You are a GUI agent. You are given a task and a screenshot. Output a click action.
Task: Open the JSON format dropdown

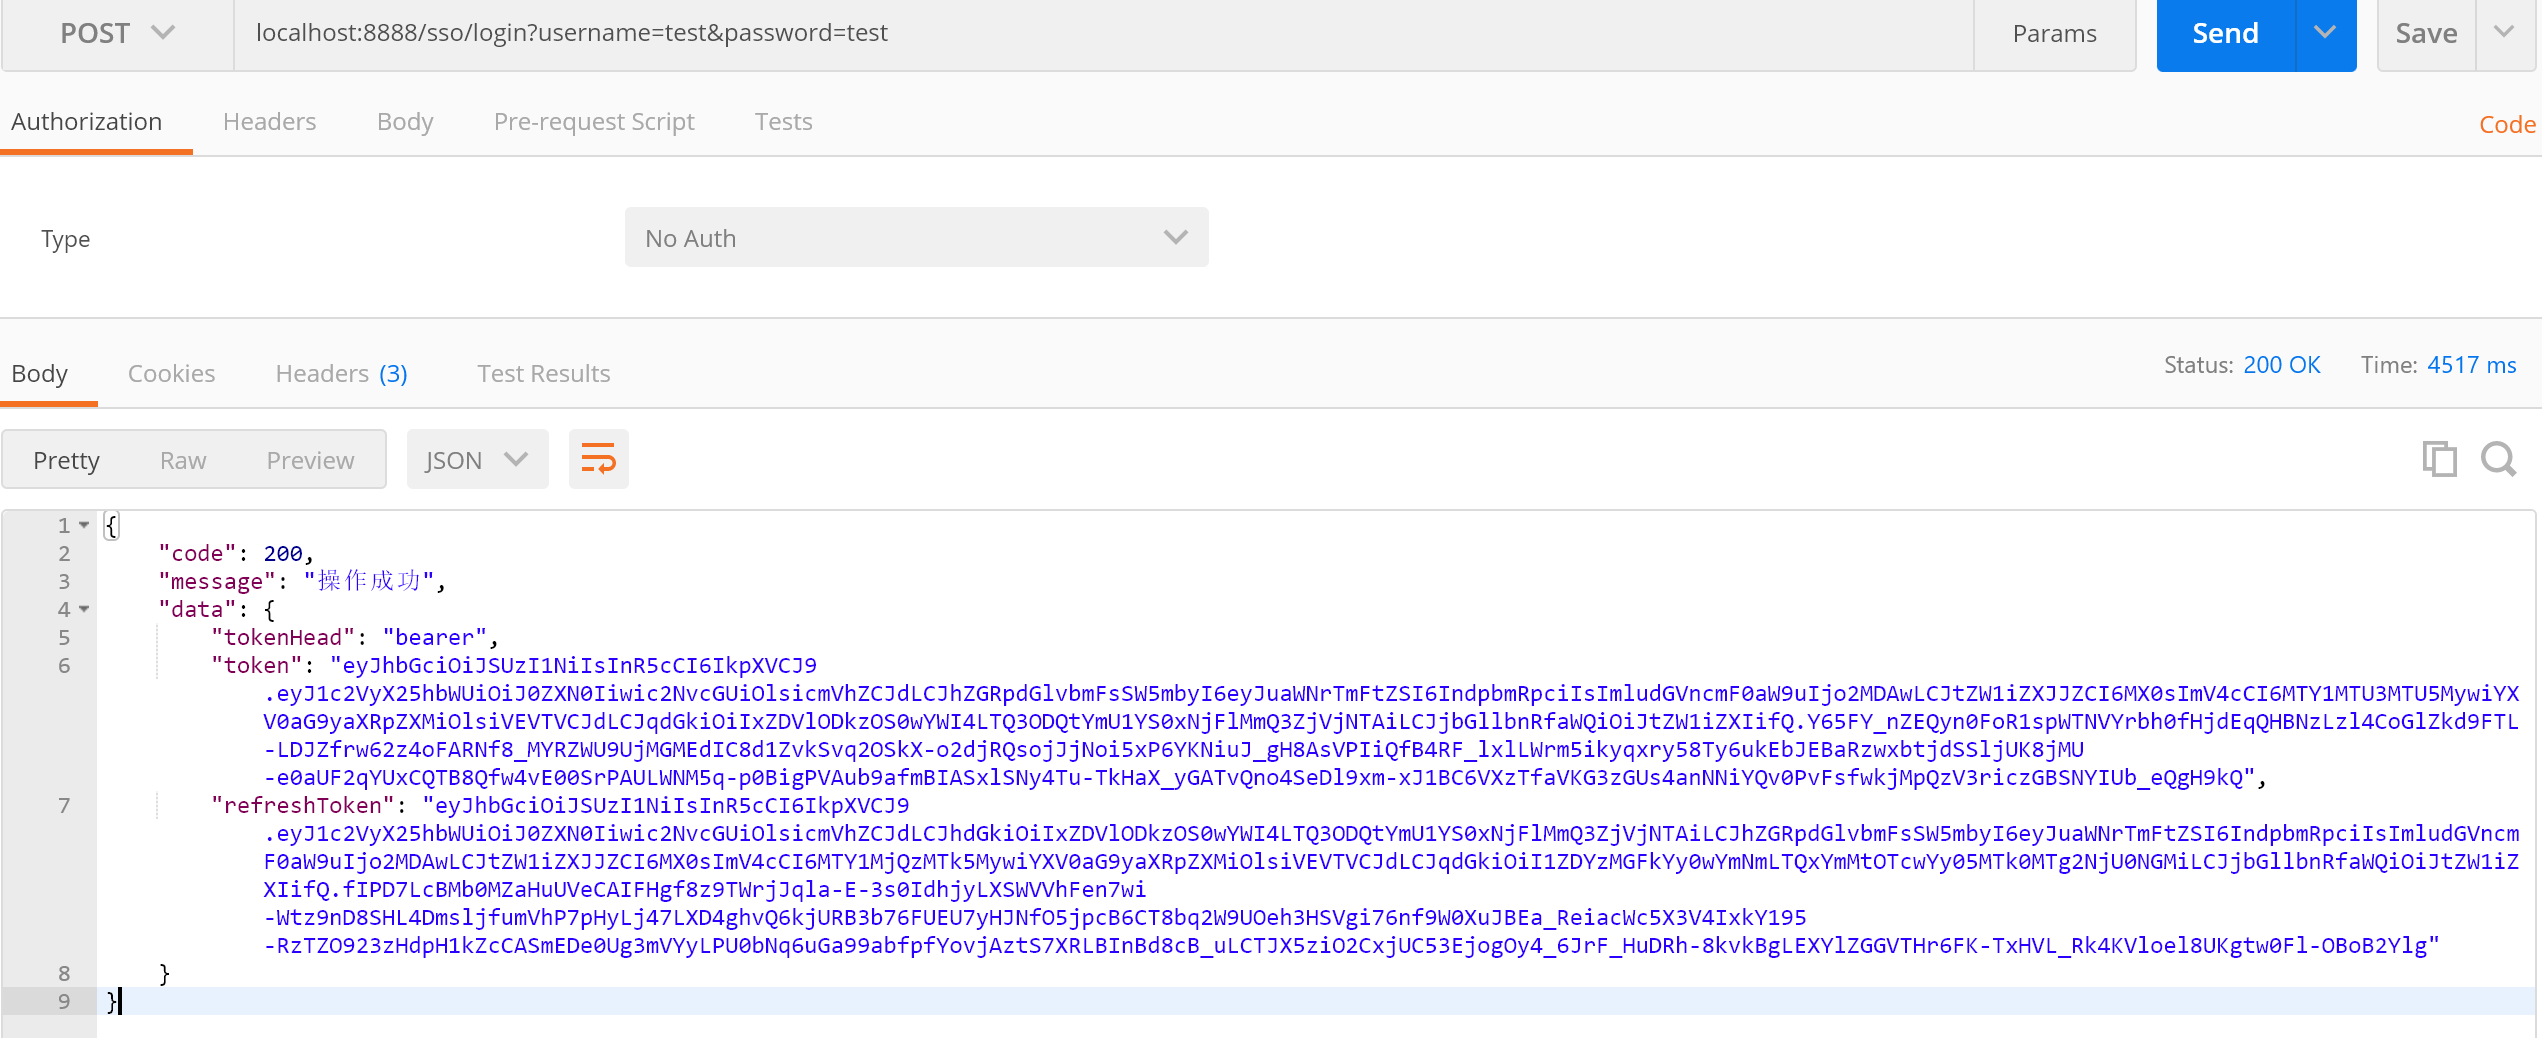pos(477,460)
